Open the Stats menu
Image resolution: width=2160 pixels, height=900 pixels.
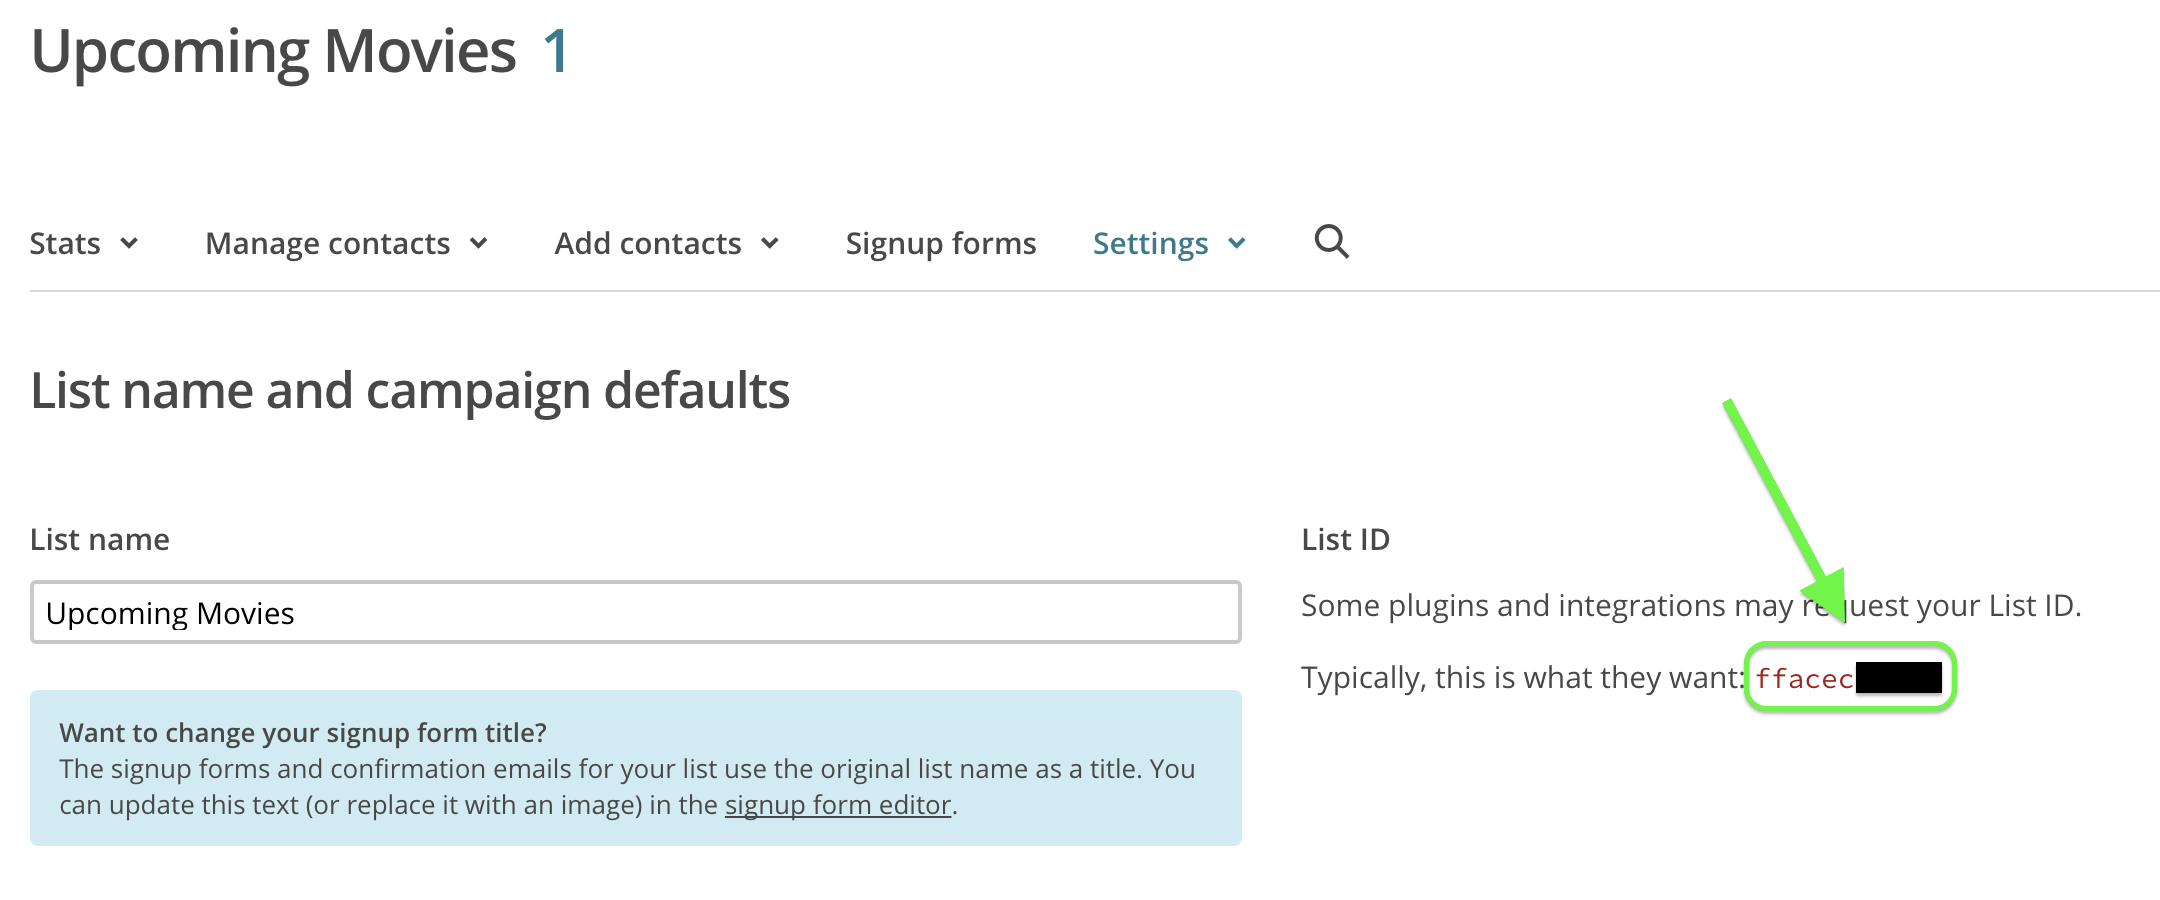pyautogui.click(x=65, y=243)
